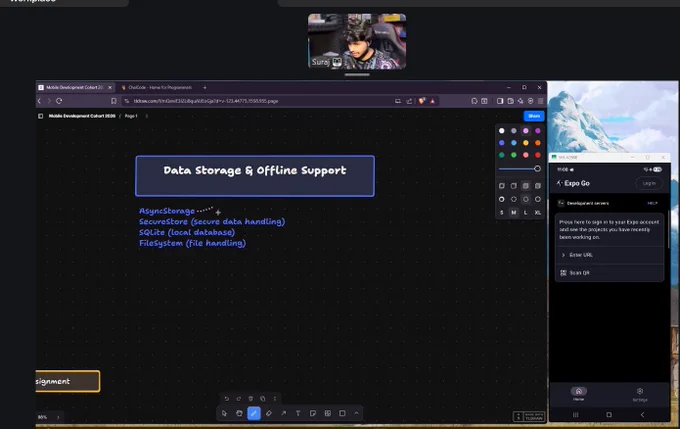The image size is (680, 429).
Task: Open the Page 1 breadcrumb menu
Action: point(131,116)
